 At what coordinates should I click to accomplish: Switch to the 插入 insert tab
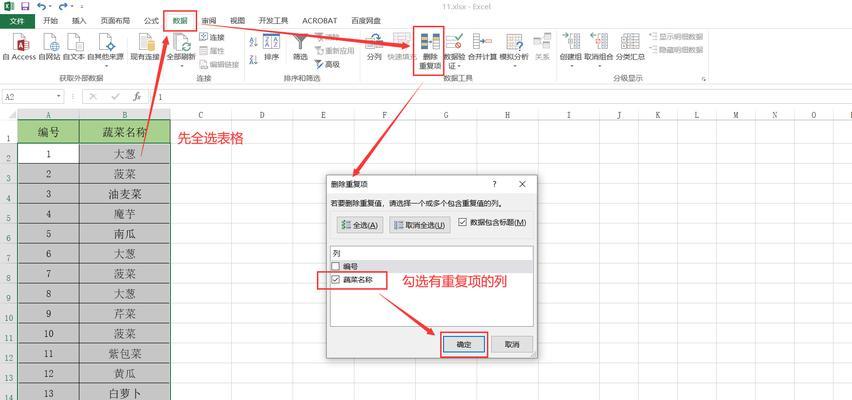click(x=79, y=21)
